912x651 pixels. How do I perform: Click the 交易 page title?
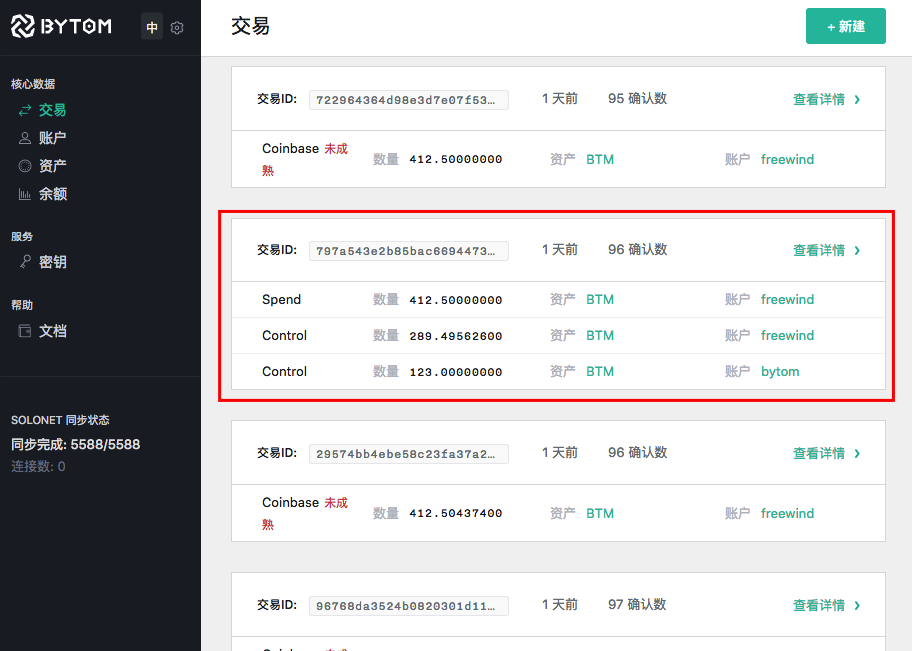tap(250, 26)
